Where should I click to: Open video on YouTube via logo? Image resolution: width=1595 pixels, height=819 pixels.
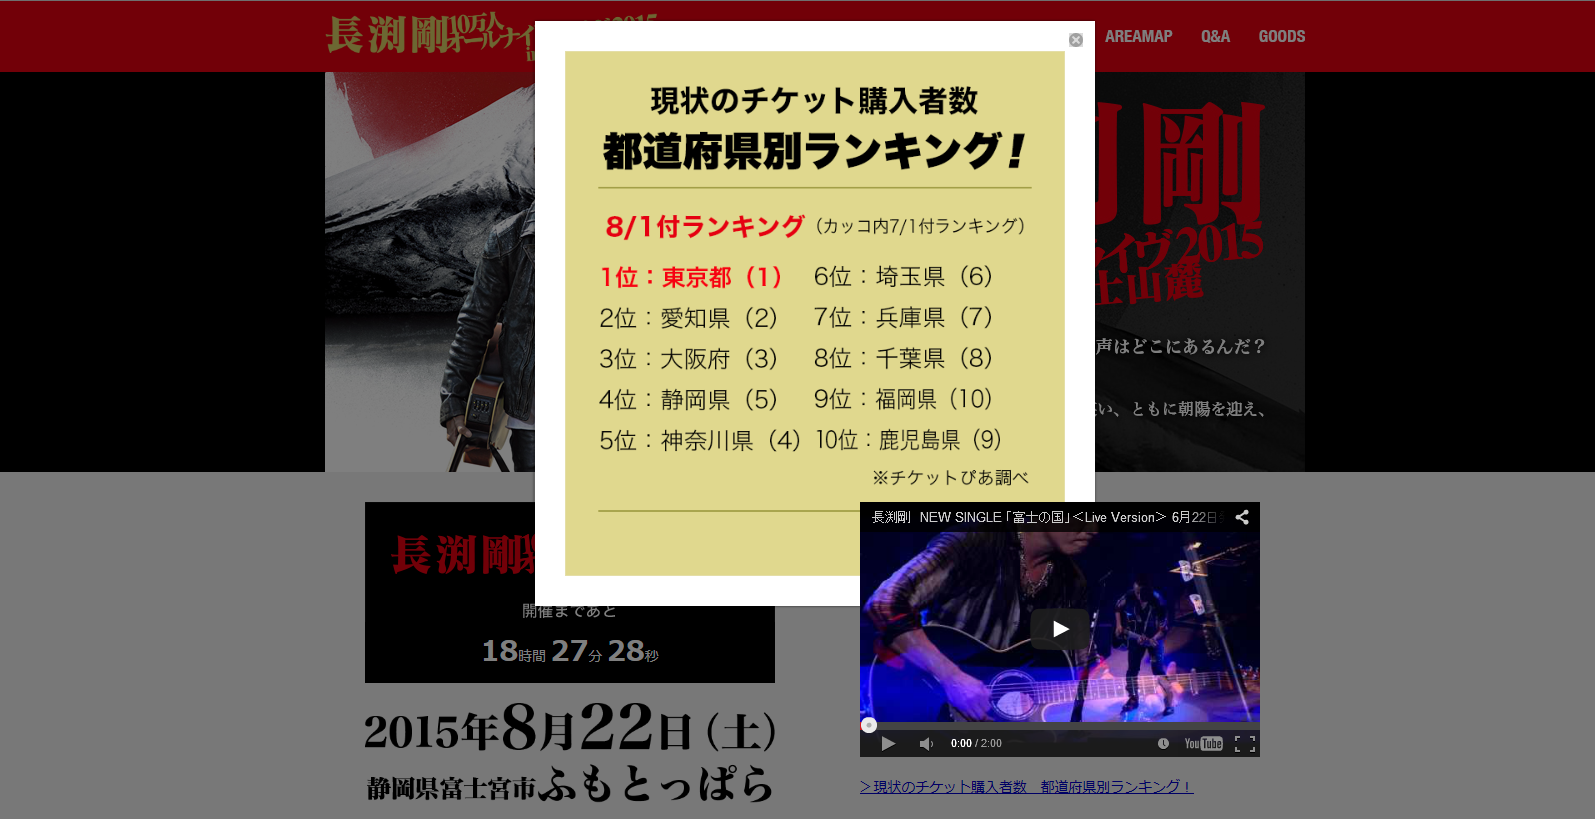tap(1204, 743)
